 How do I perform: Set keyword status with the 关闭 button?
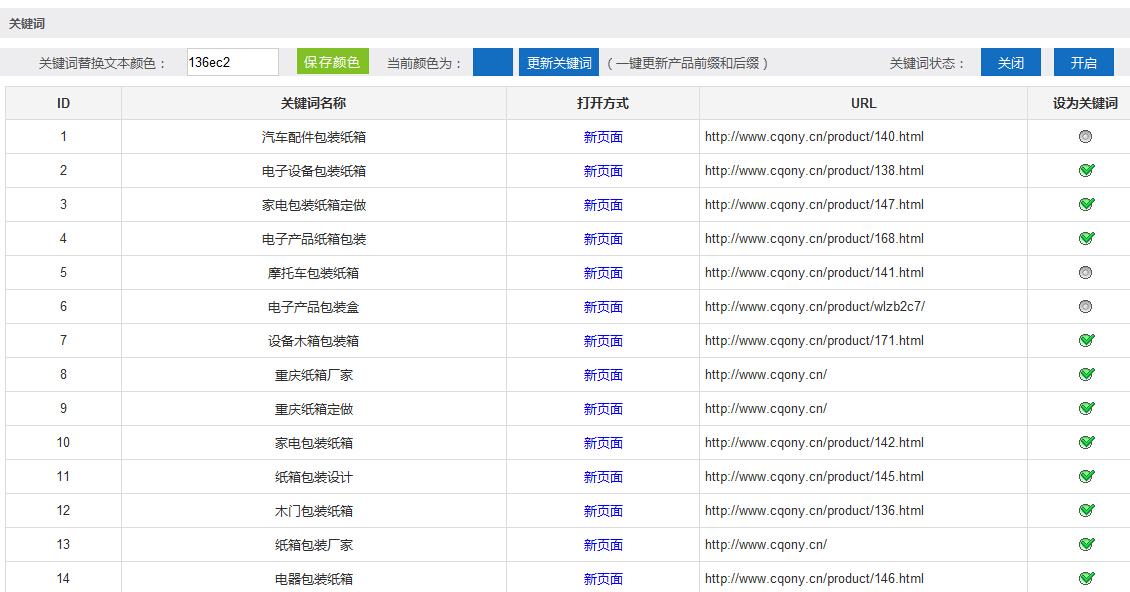(x=1010, y=63)
